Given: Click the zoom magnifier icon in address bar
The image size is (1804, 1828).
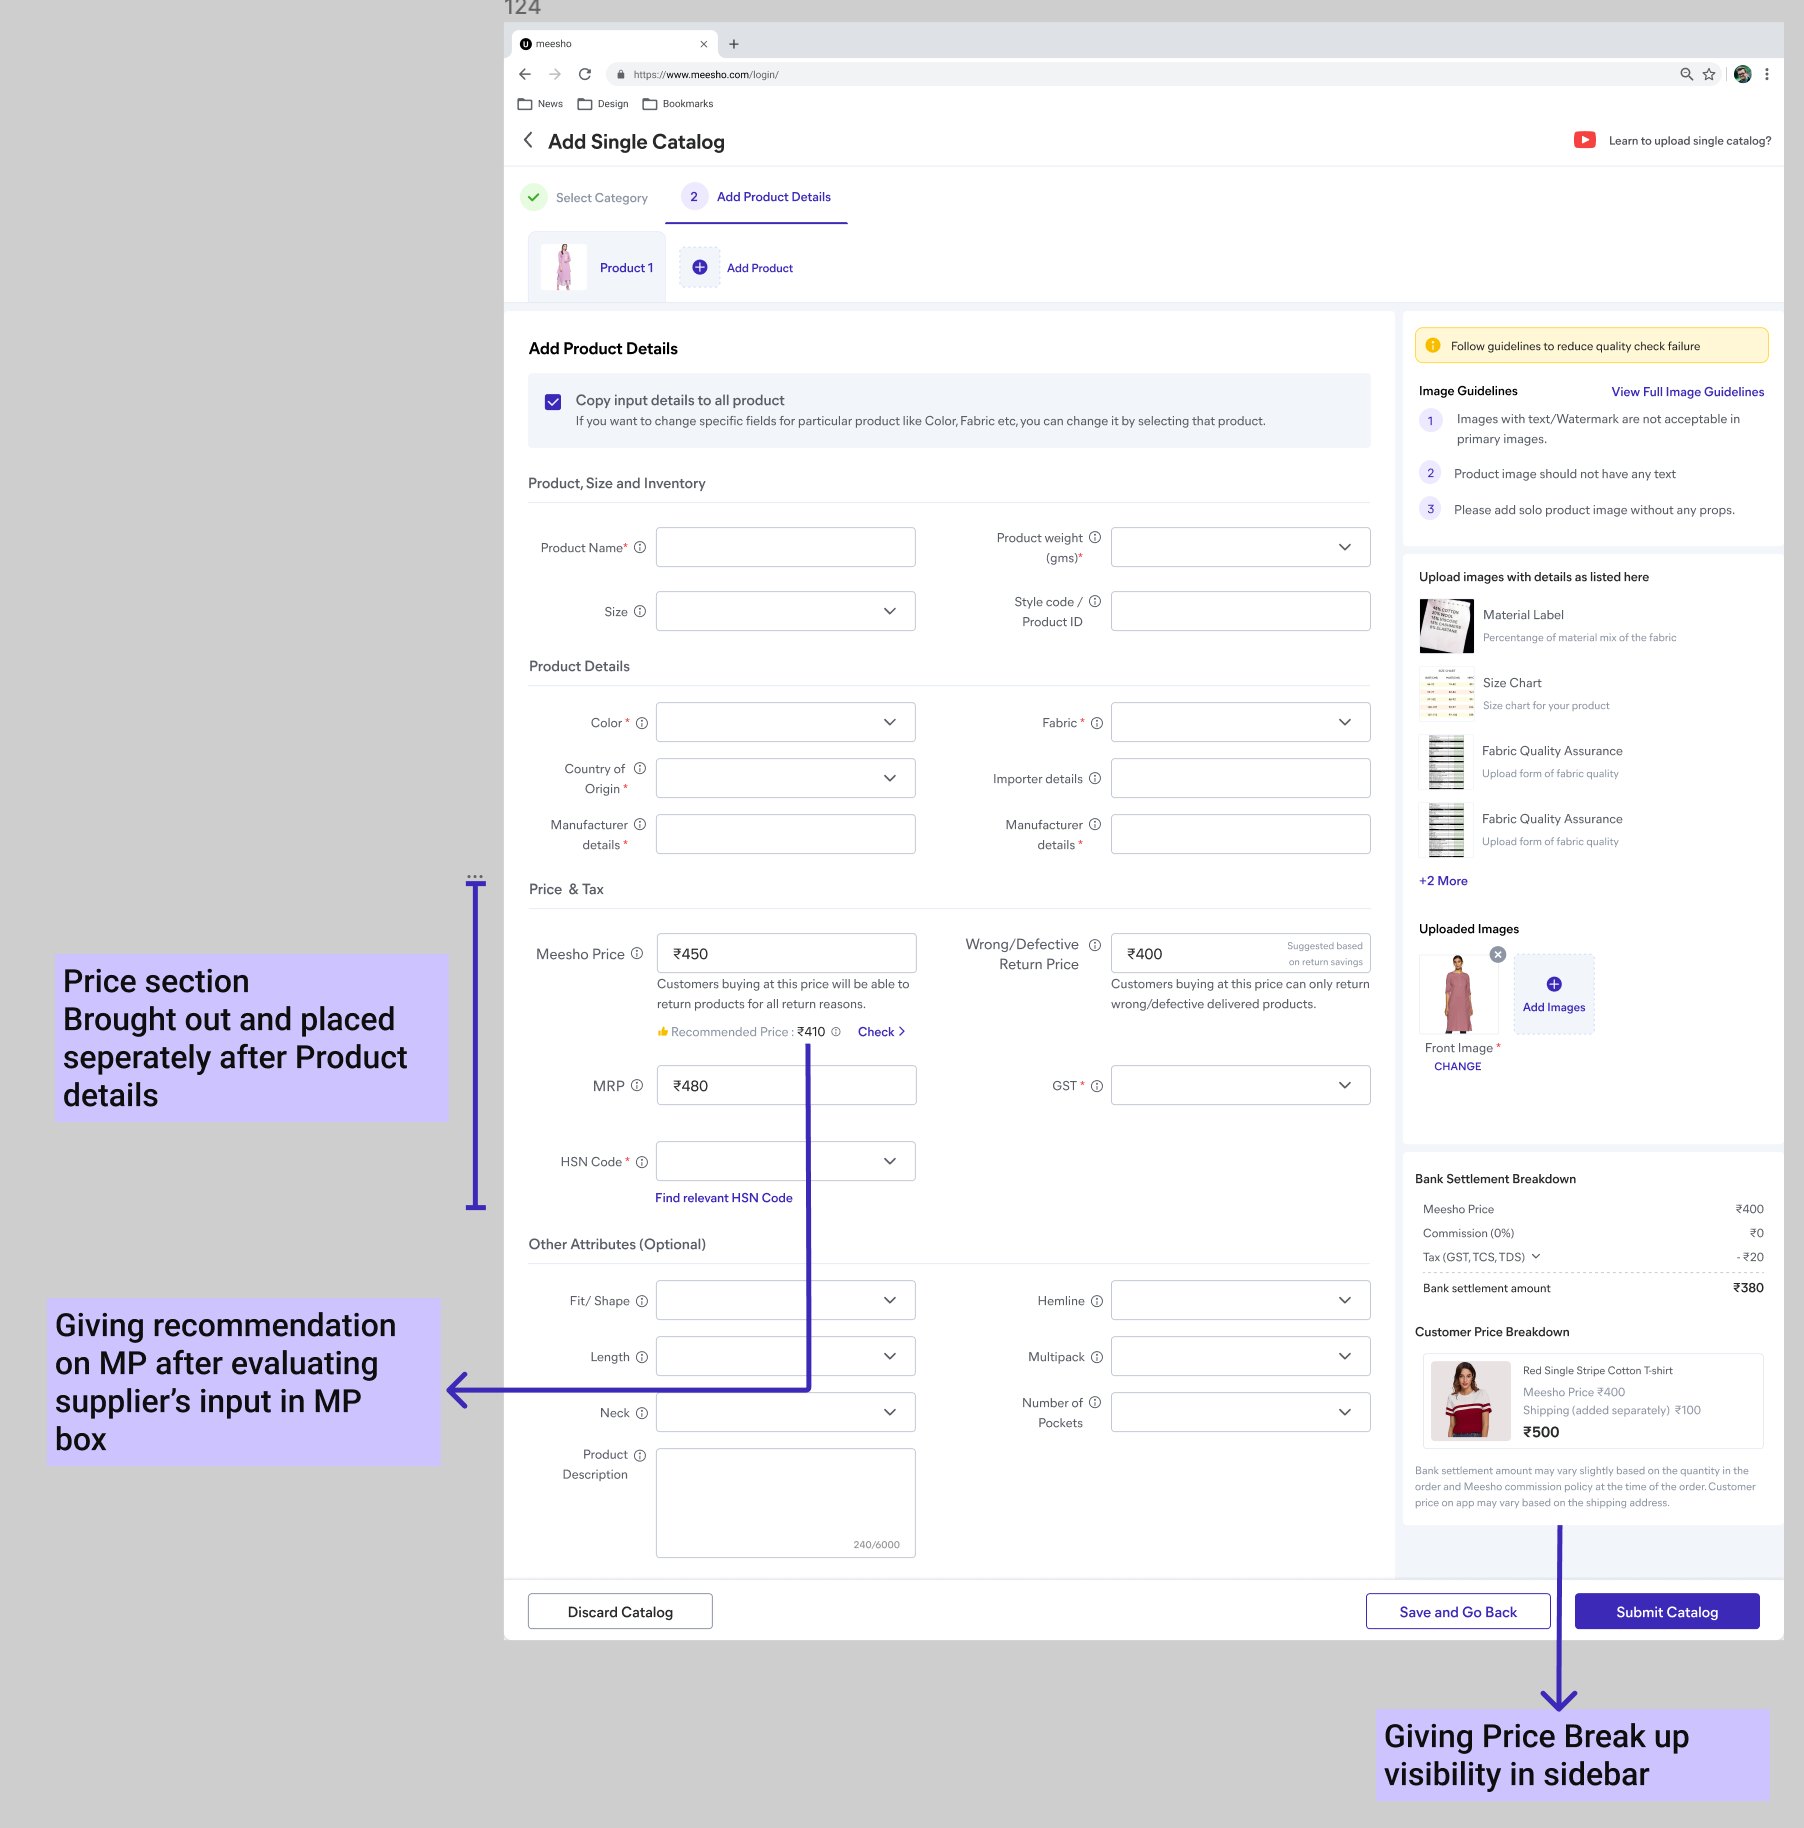Looking at the screenshot, I should tap(1686, 74).
